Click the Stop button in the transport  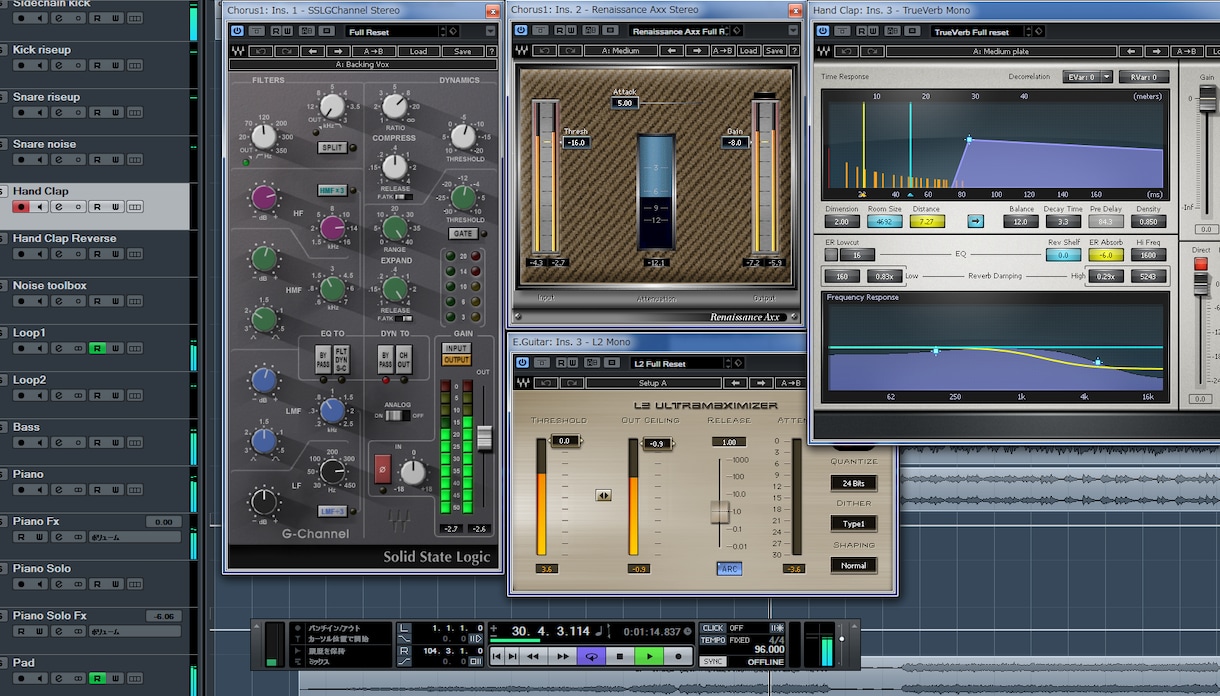point(620,656)
